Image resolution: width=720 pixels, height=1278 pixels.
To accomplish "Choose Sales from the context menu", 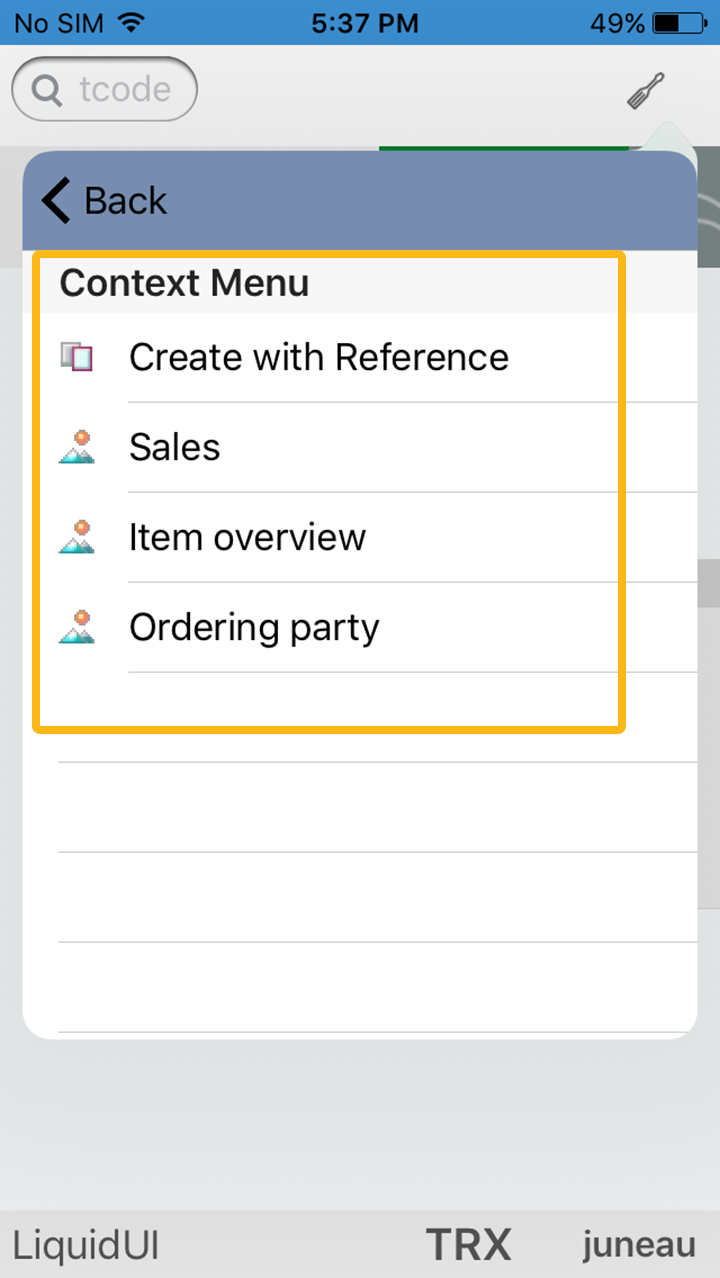I will [x=175, y=447].
